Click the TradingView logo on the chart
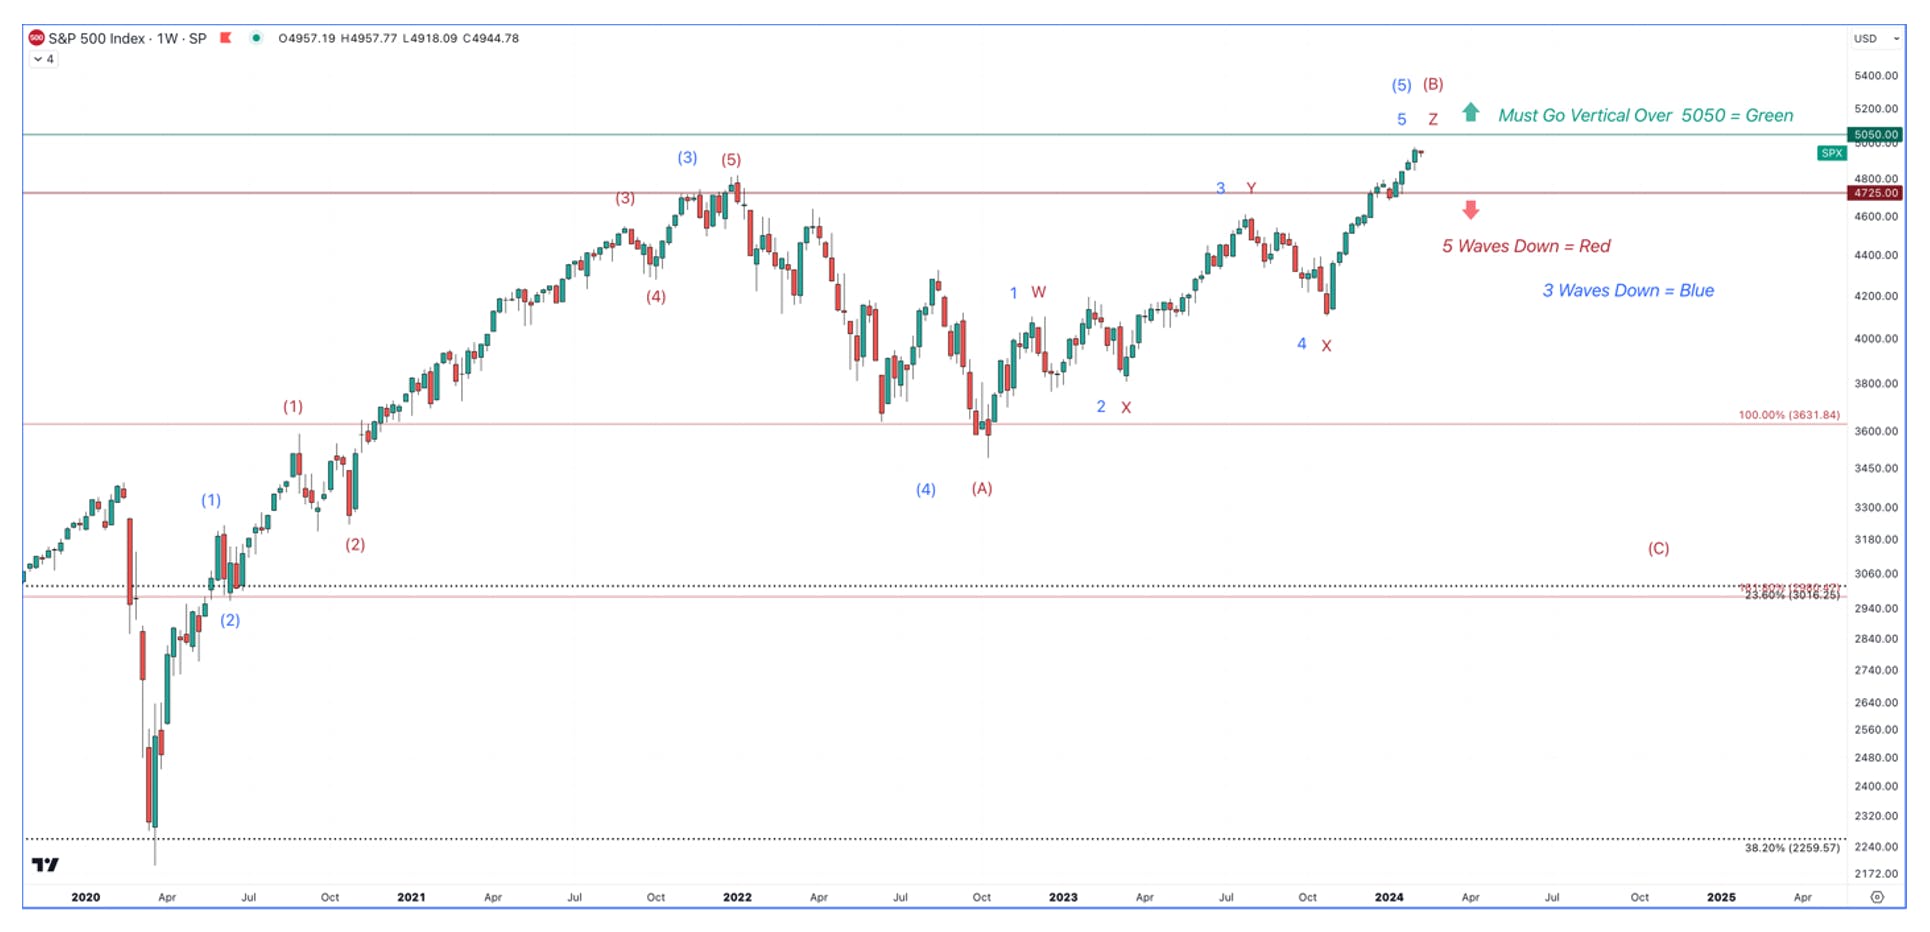This screenshot has width=1930, height=932. 45,865
